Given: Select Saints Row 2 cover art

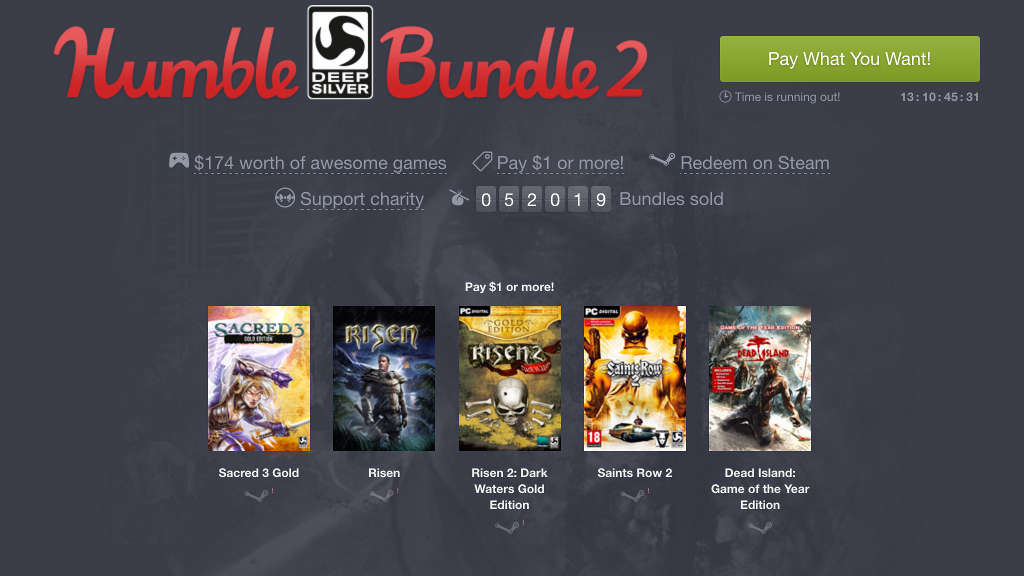Looking at the screenshot, I should click(635, 379).
